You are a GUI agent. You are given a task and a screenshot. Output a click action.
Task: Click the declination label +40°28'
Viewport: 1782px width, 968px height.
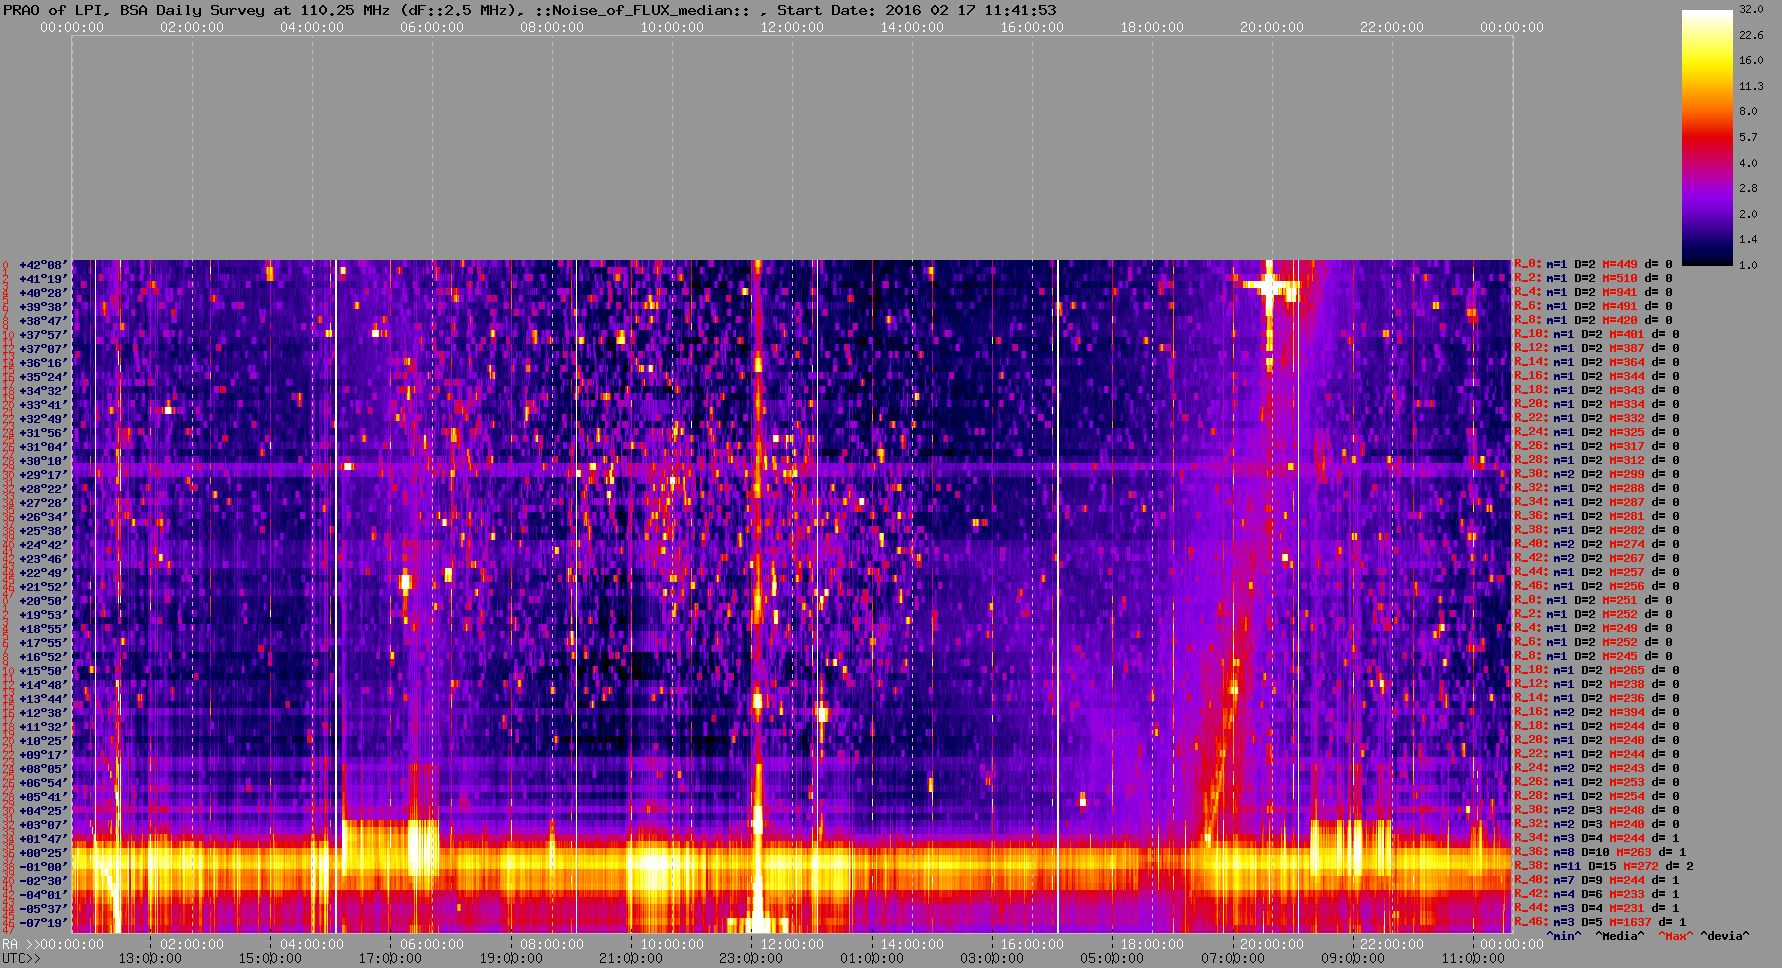coord(43,293)
